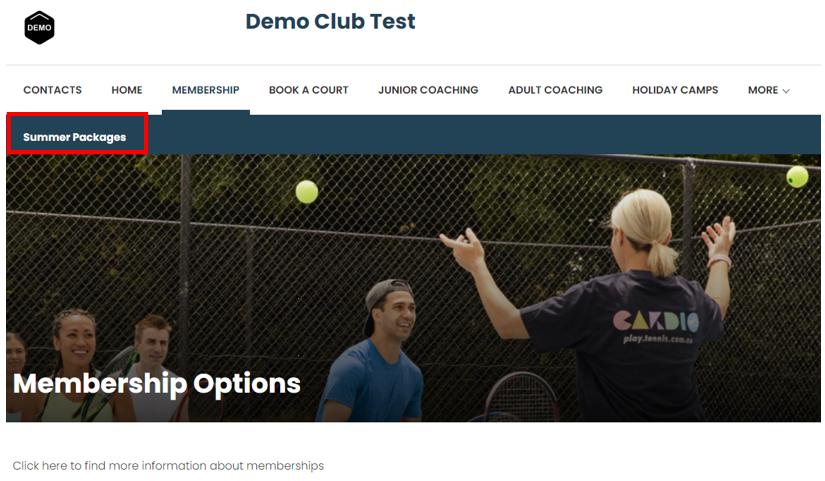Click the tennis ball in mid-air near the fence post
Image resolution: width=825 pixels, height=481 pixels.
pyautogui.click(x=307, y=192)
